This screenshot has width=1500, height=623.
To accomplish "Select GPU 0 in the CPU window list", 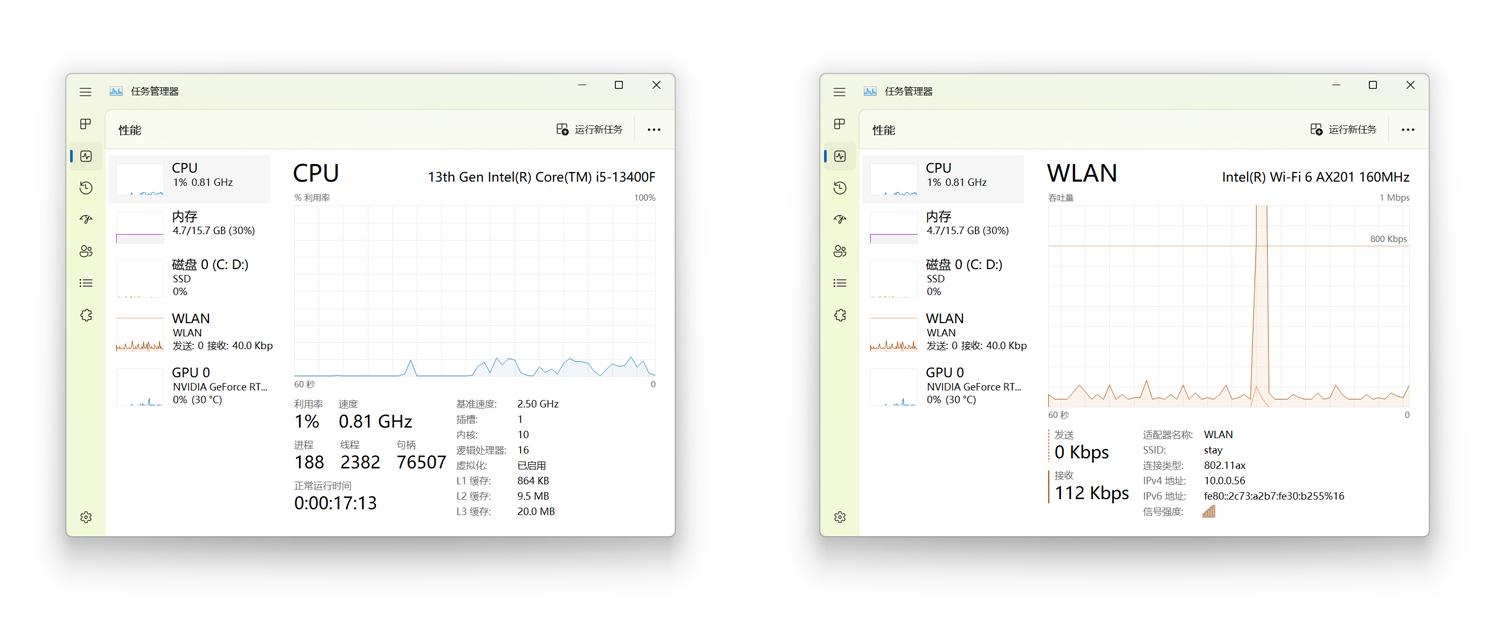I will tap(189, 386).
